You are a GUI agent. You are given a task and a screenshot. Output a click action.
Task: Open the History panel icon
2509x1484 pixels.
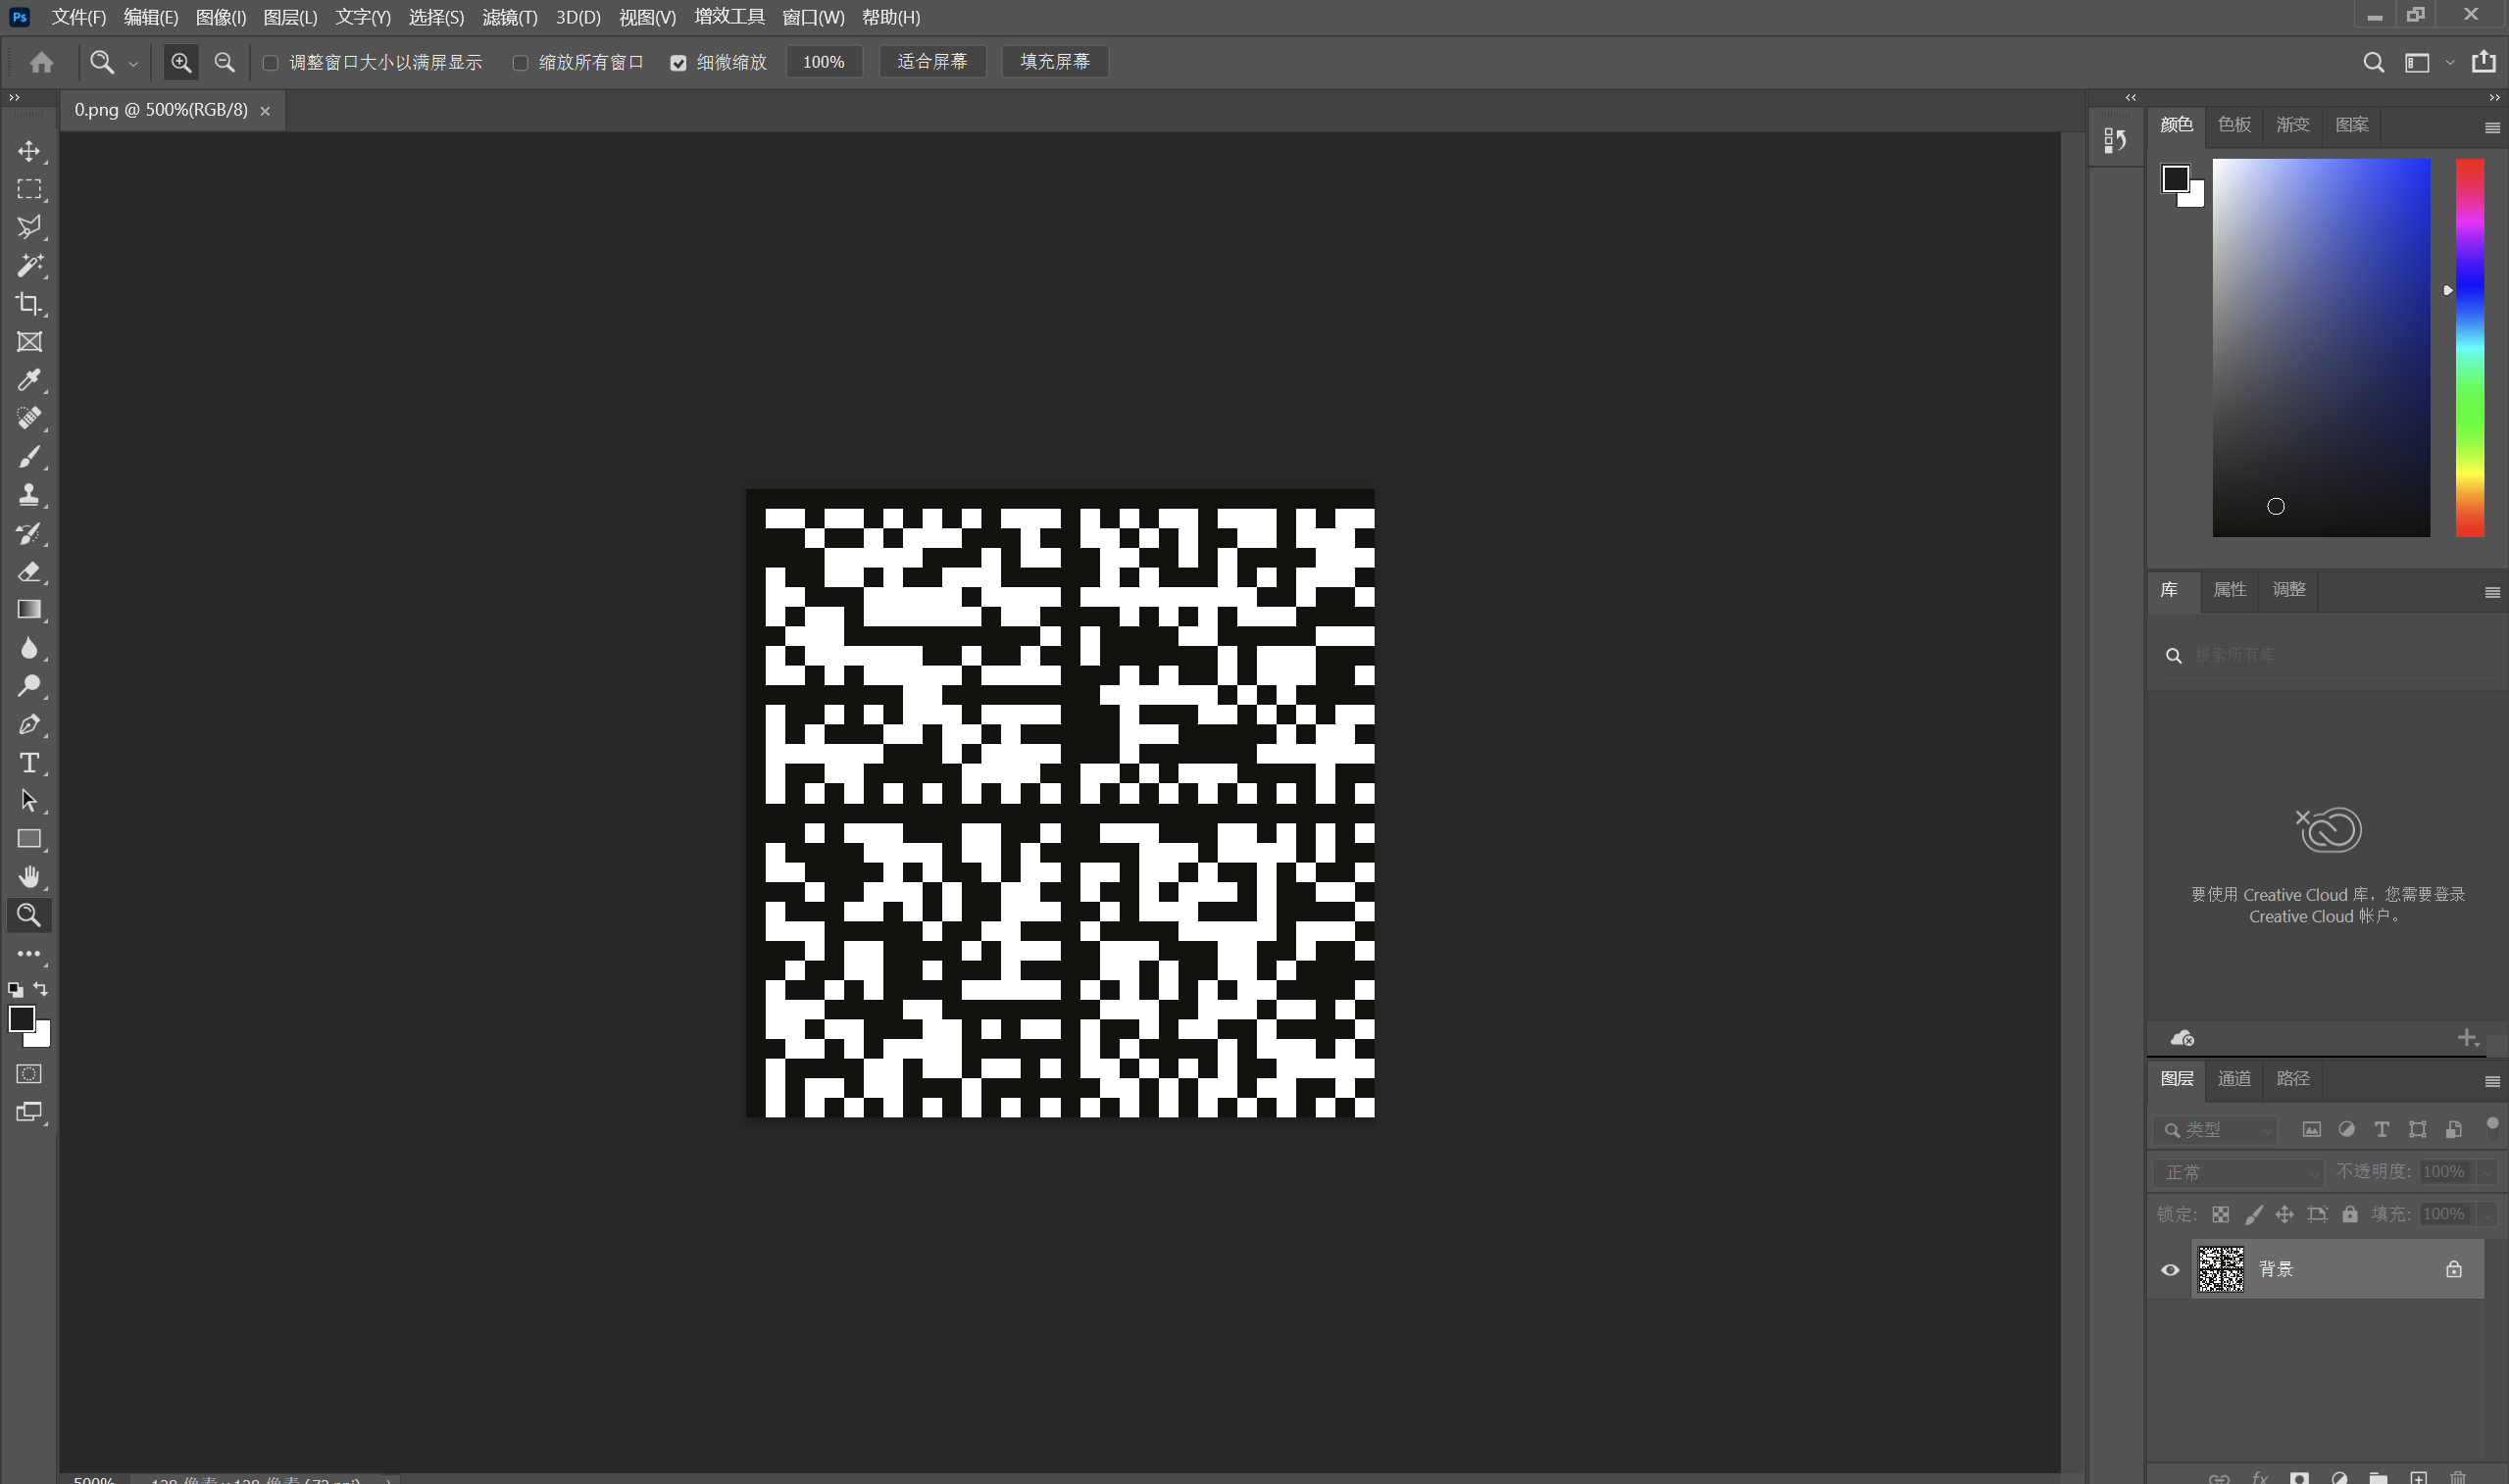[x=2115, y=141]
